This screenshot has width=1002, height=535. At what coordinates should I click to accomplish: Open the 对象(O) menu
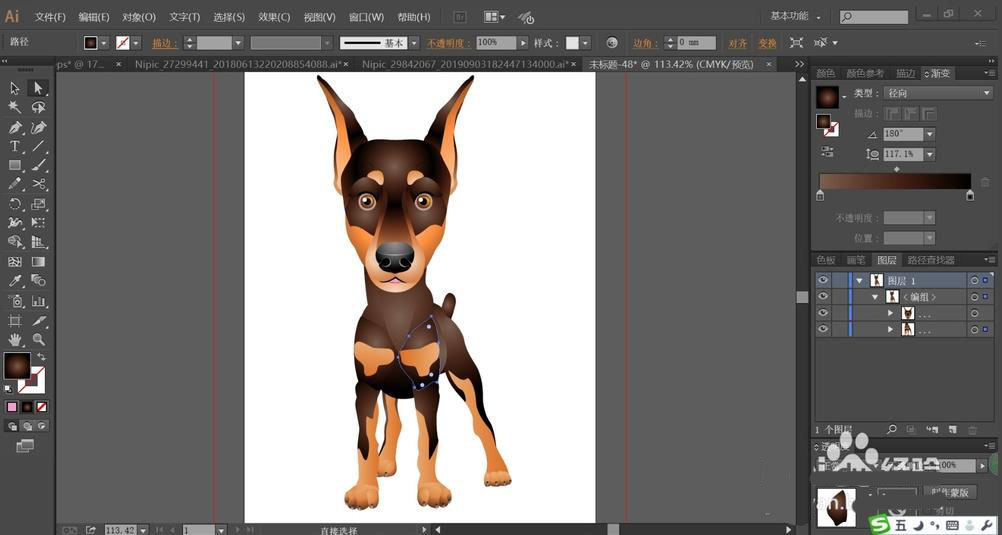(x=139, y=17)
